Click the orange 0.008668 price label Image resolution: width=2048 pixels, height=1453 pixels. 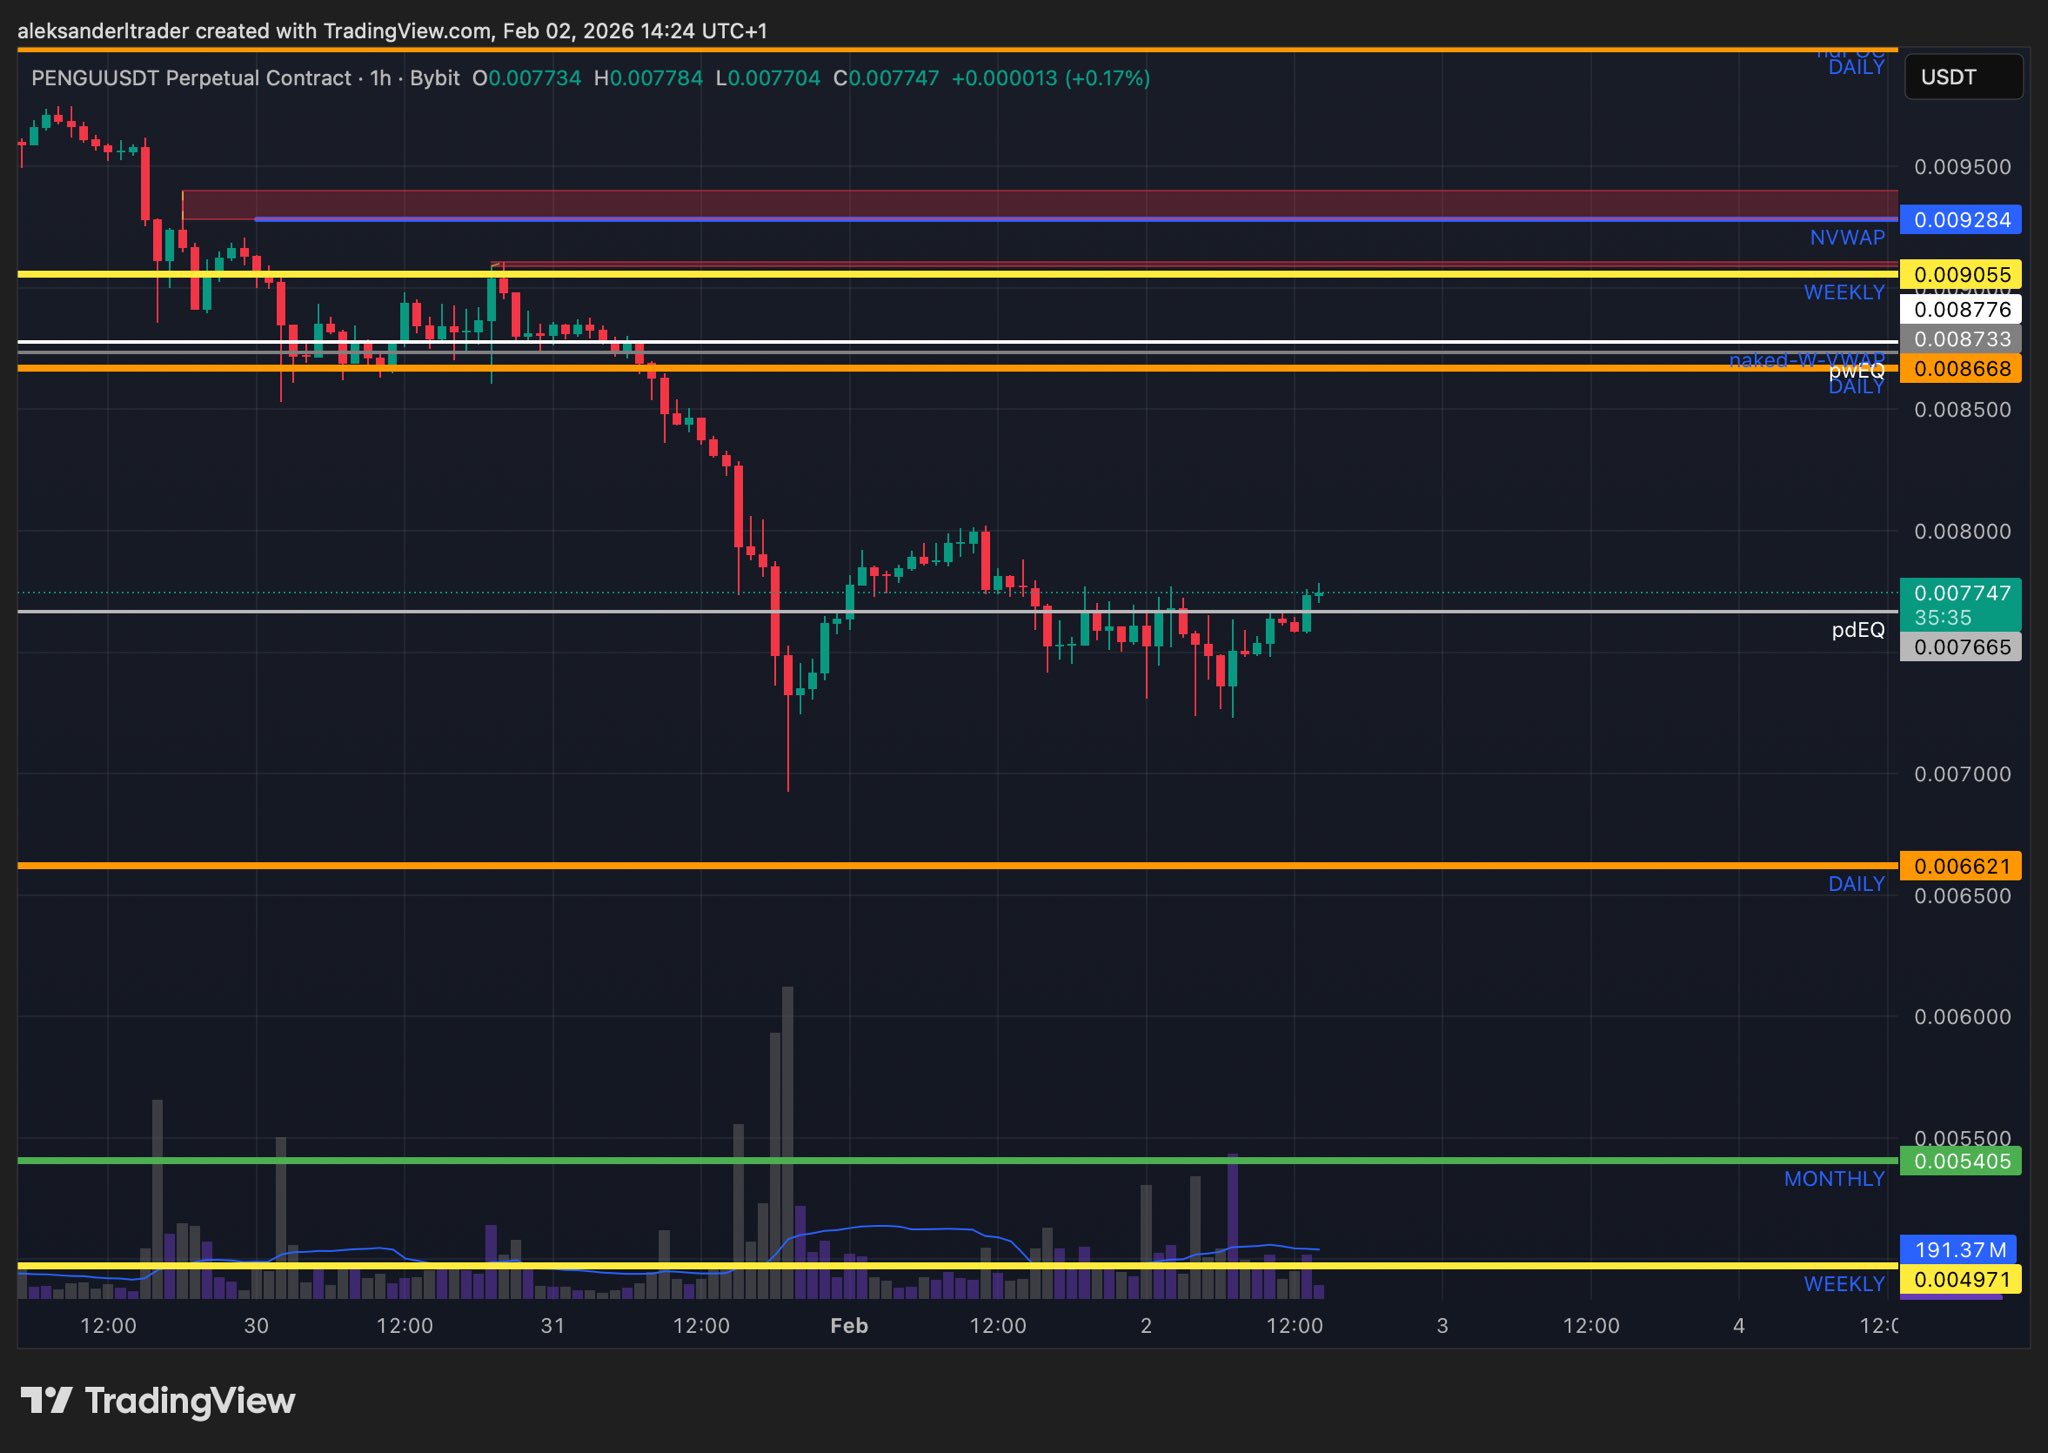1960,368
